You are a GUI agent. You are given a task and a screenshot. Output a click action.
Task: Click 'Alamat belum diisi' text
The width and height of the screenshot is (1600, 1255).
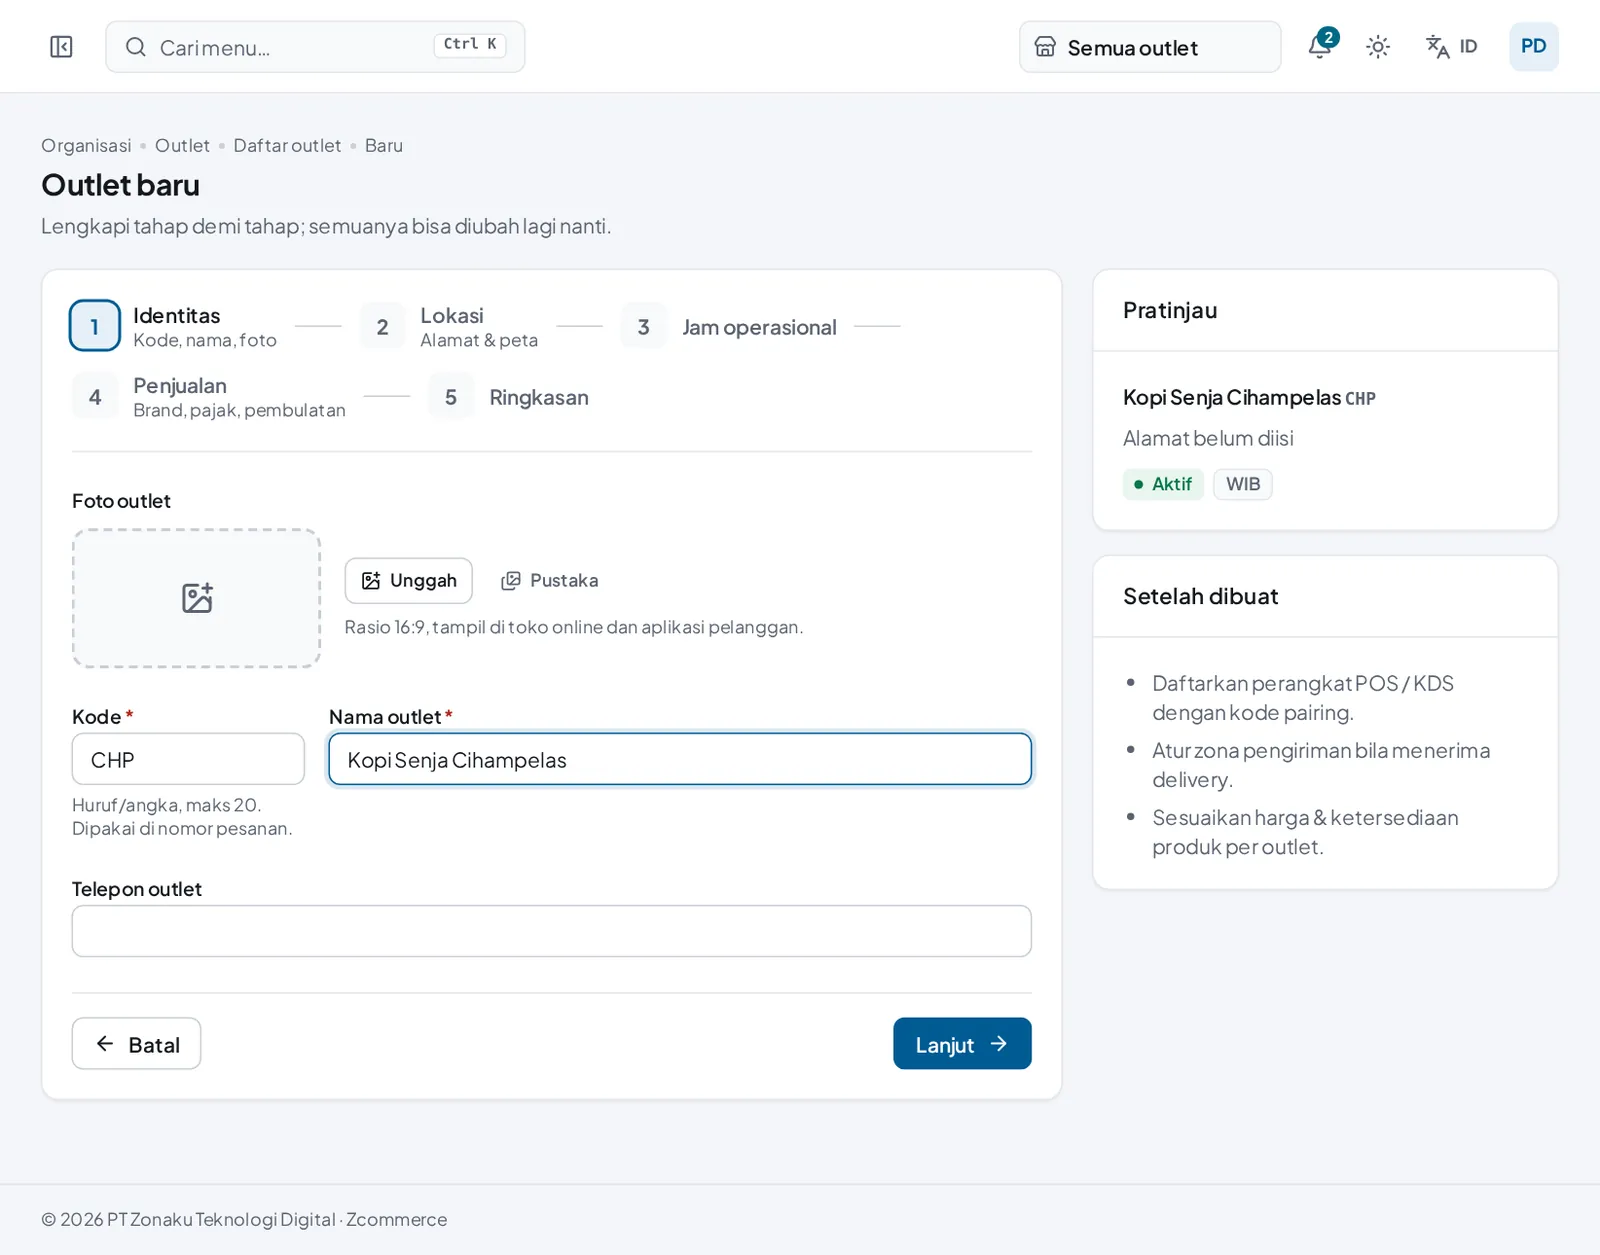(1208, 438)
